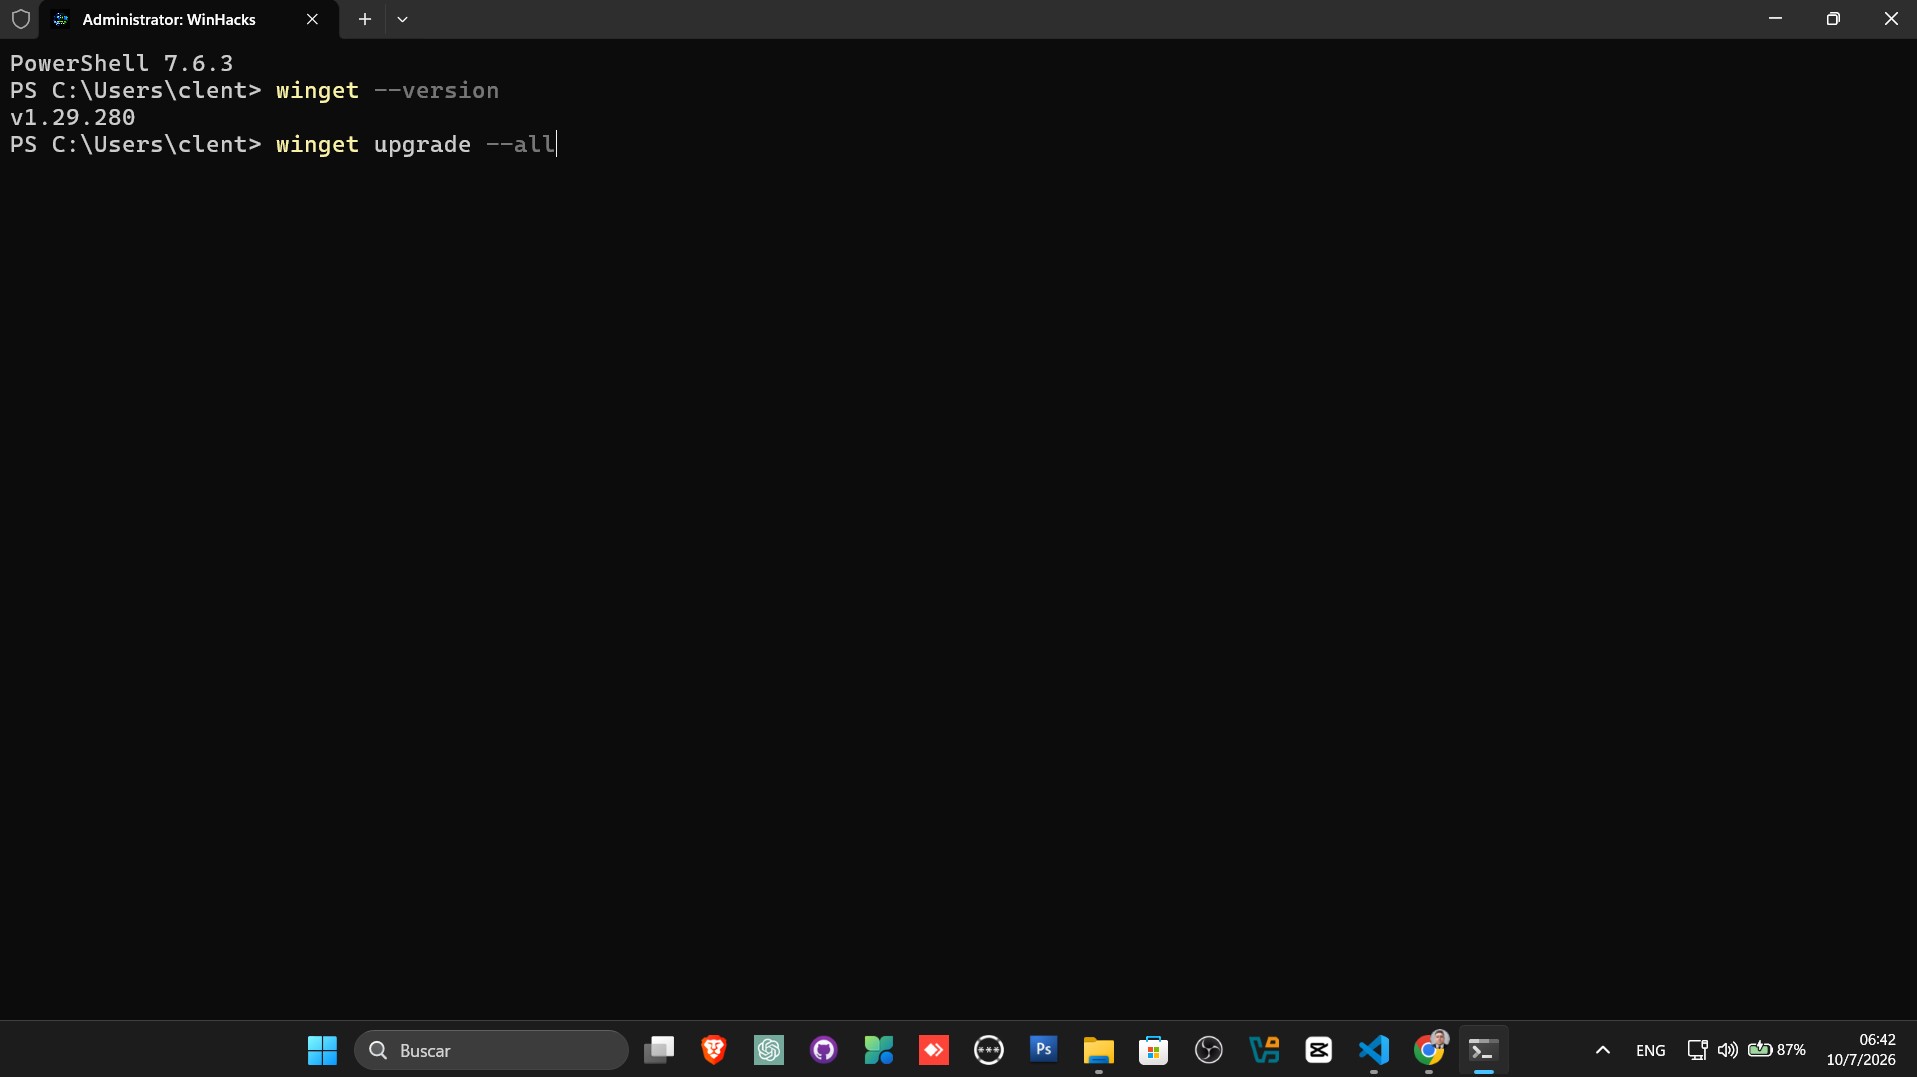Open the VS lock app on taskbar
The height and width of the screenshot is (1077, 1917).
pos(1264,1050)
